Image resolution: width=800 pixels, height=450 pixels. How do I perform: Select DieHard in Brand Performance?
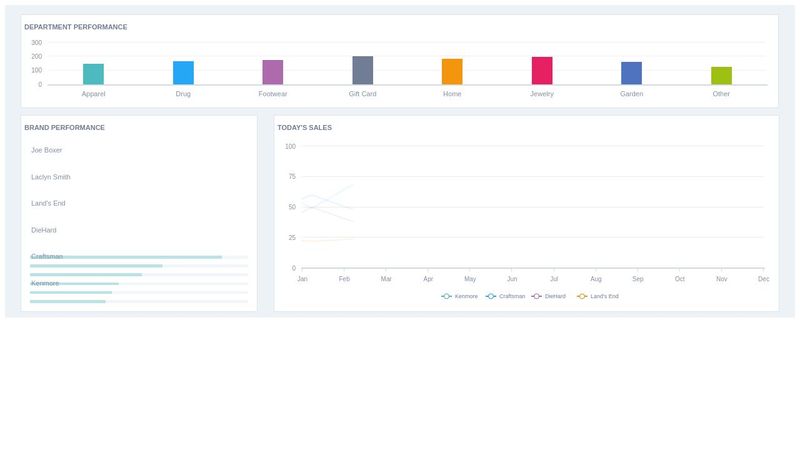coord(44,230)
